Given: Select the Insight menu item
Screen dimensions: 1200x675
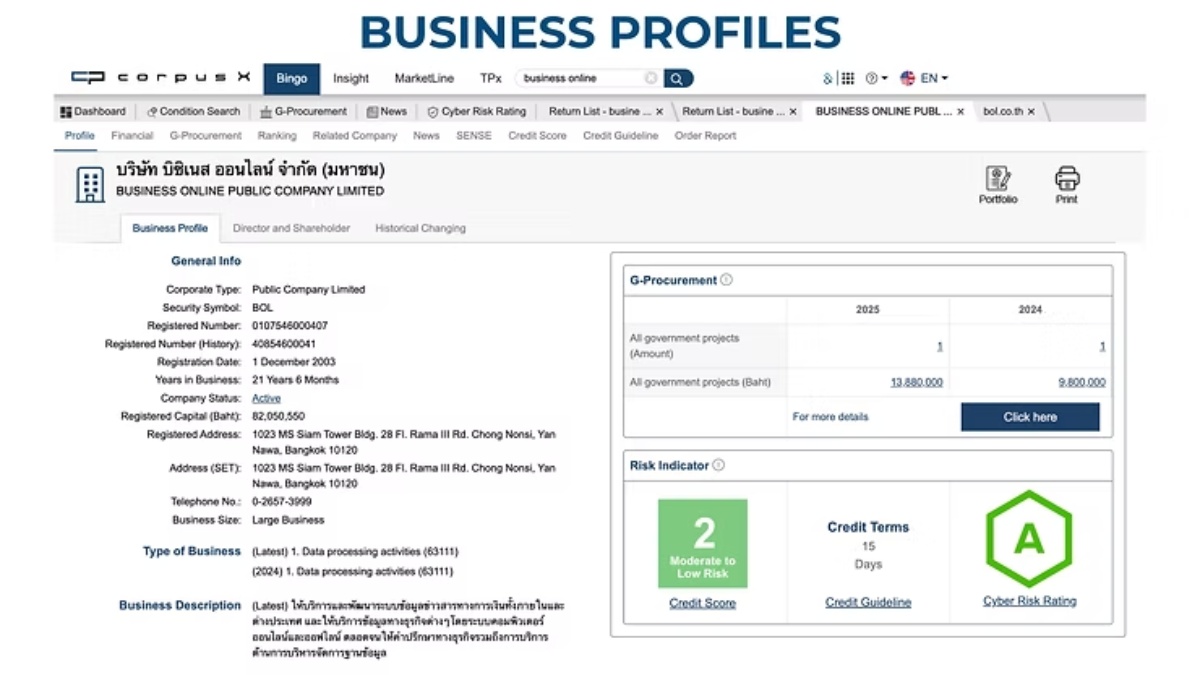Looking at the screenshot, I should point(351,78).
